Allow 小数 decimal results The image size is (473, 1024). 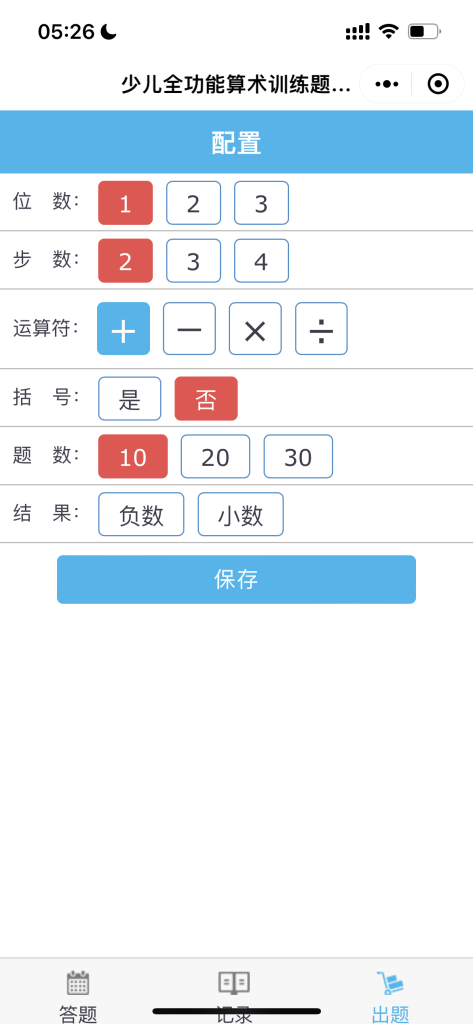coord(240,515)
